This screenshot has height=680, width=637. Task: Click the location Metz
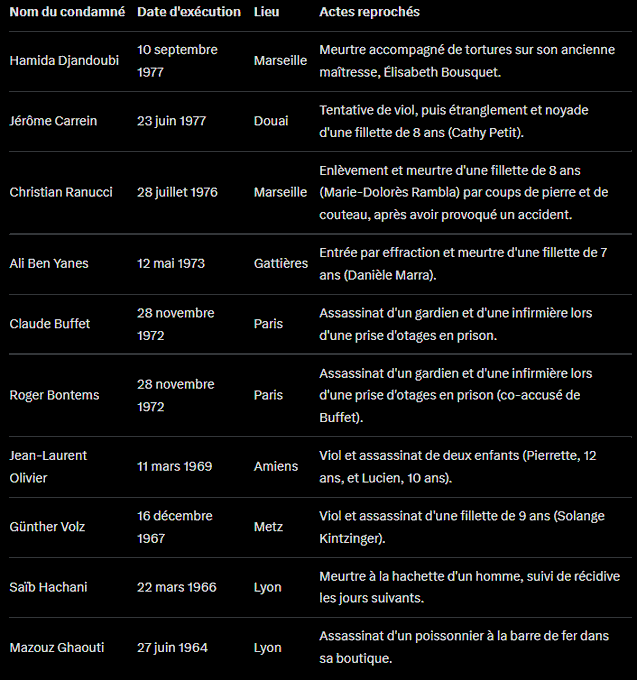[268, 527]
